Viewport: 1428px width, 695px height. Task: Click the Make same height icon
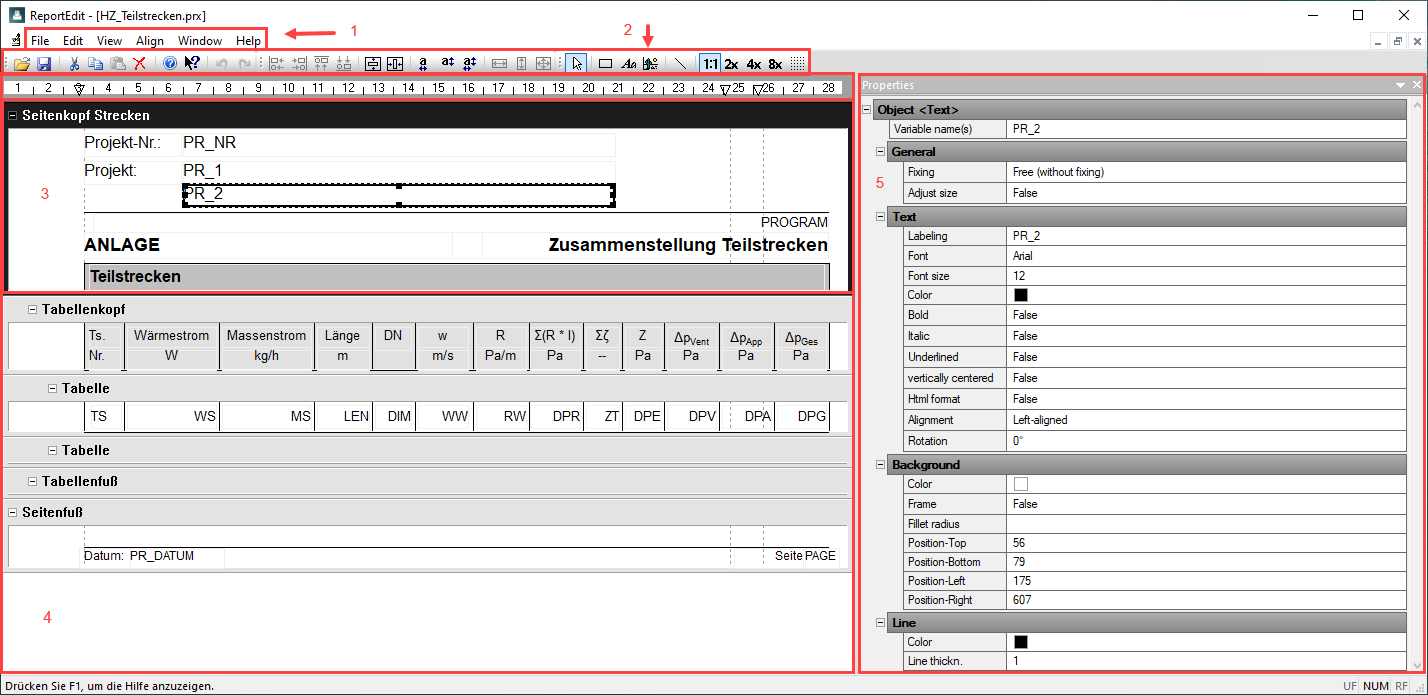tap(522, 63)
